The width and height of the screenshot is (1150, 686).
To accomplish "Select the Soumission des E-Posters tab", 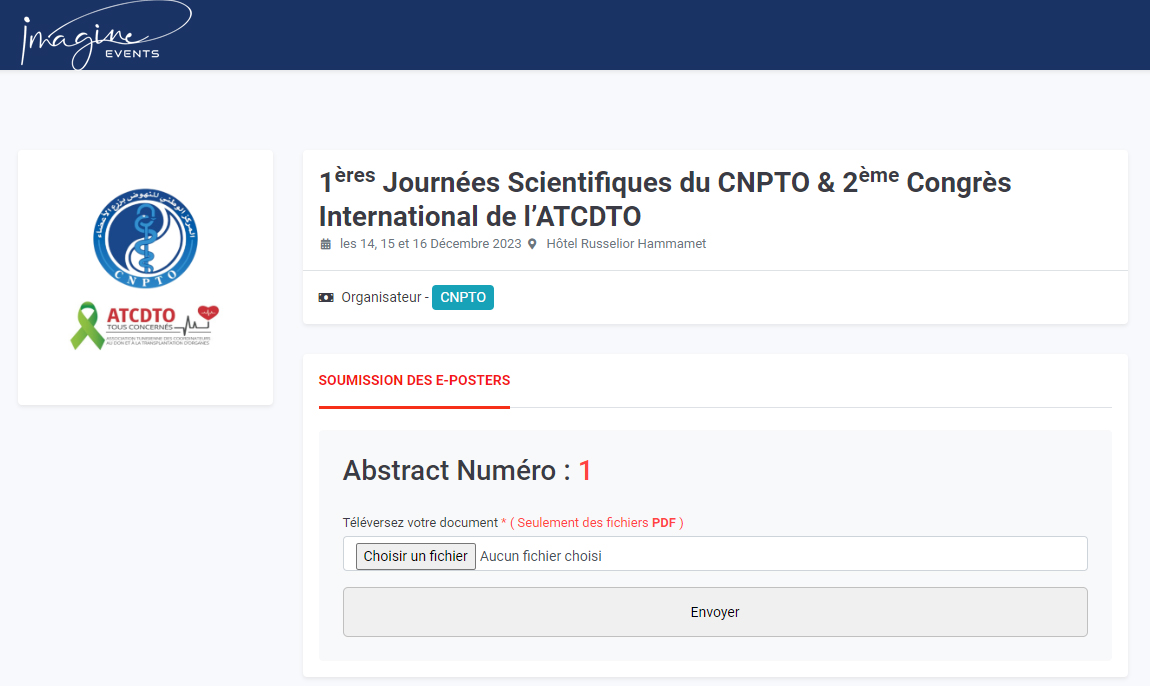I will click(x=414, y=381).
